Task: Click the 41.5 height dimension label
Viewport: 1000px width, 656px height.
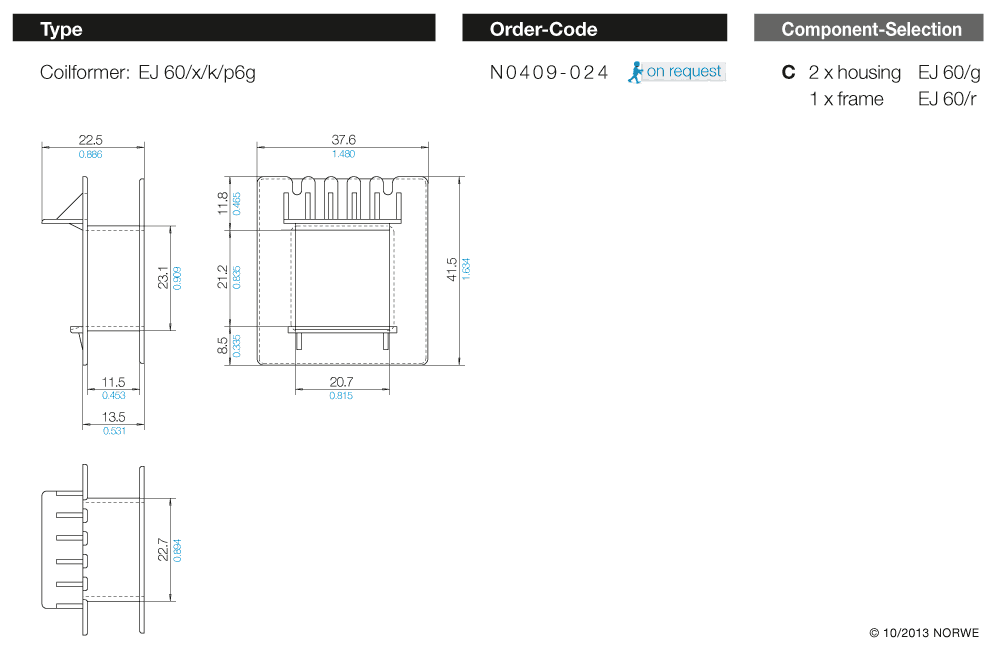Action: (x=452, y=269)
